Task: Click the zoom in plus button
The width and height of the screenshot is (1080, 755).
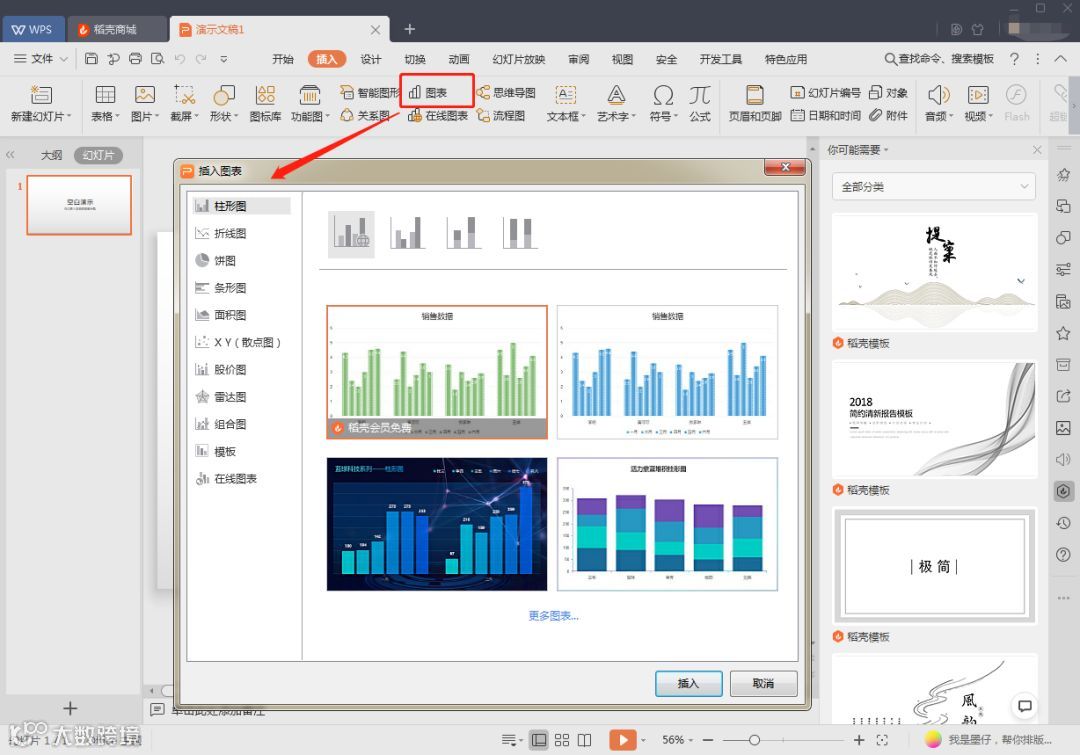Action: (x=859, y=740)
